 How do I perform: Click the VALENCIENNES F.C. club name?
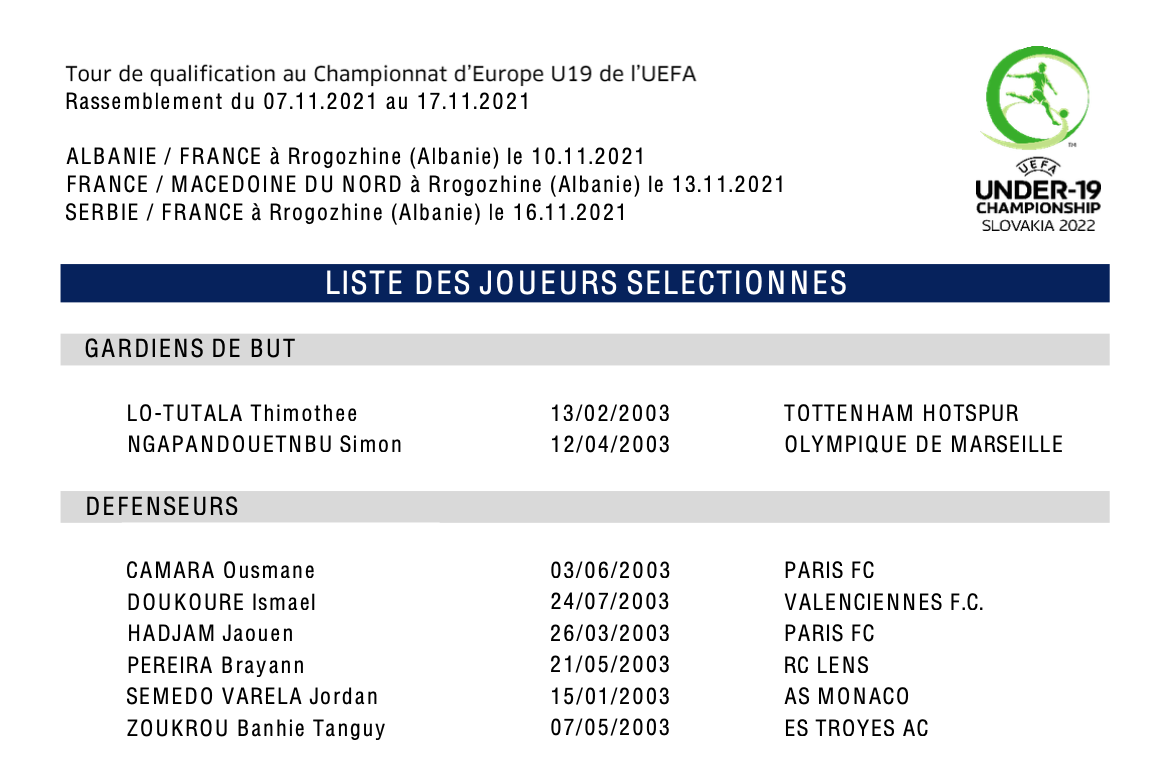click(x=884, y=602)
